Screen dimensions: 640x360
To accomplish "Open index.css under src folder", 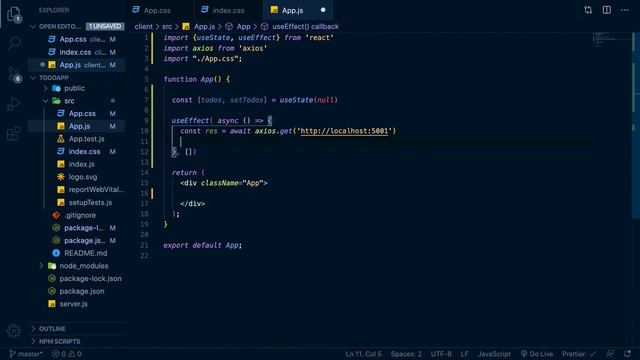I will point(76,151).
